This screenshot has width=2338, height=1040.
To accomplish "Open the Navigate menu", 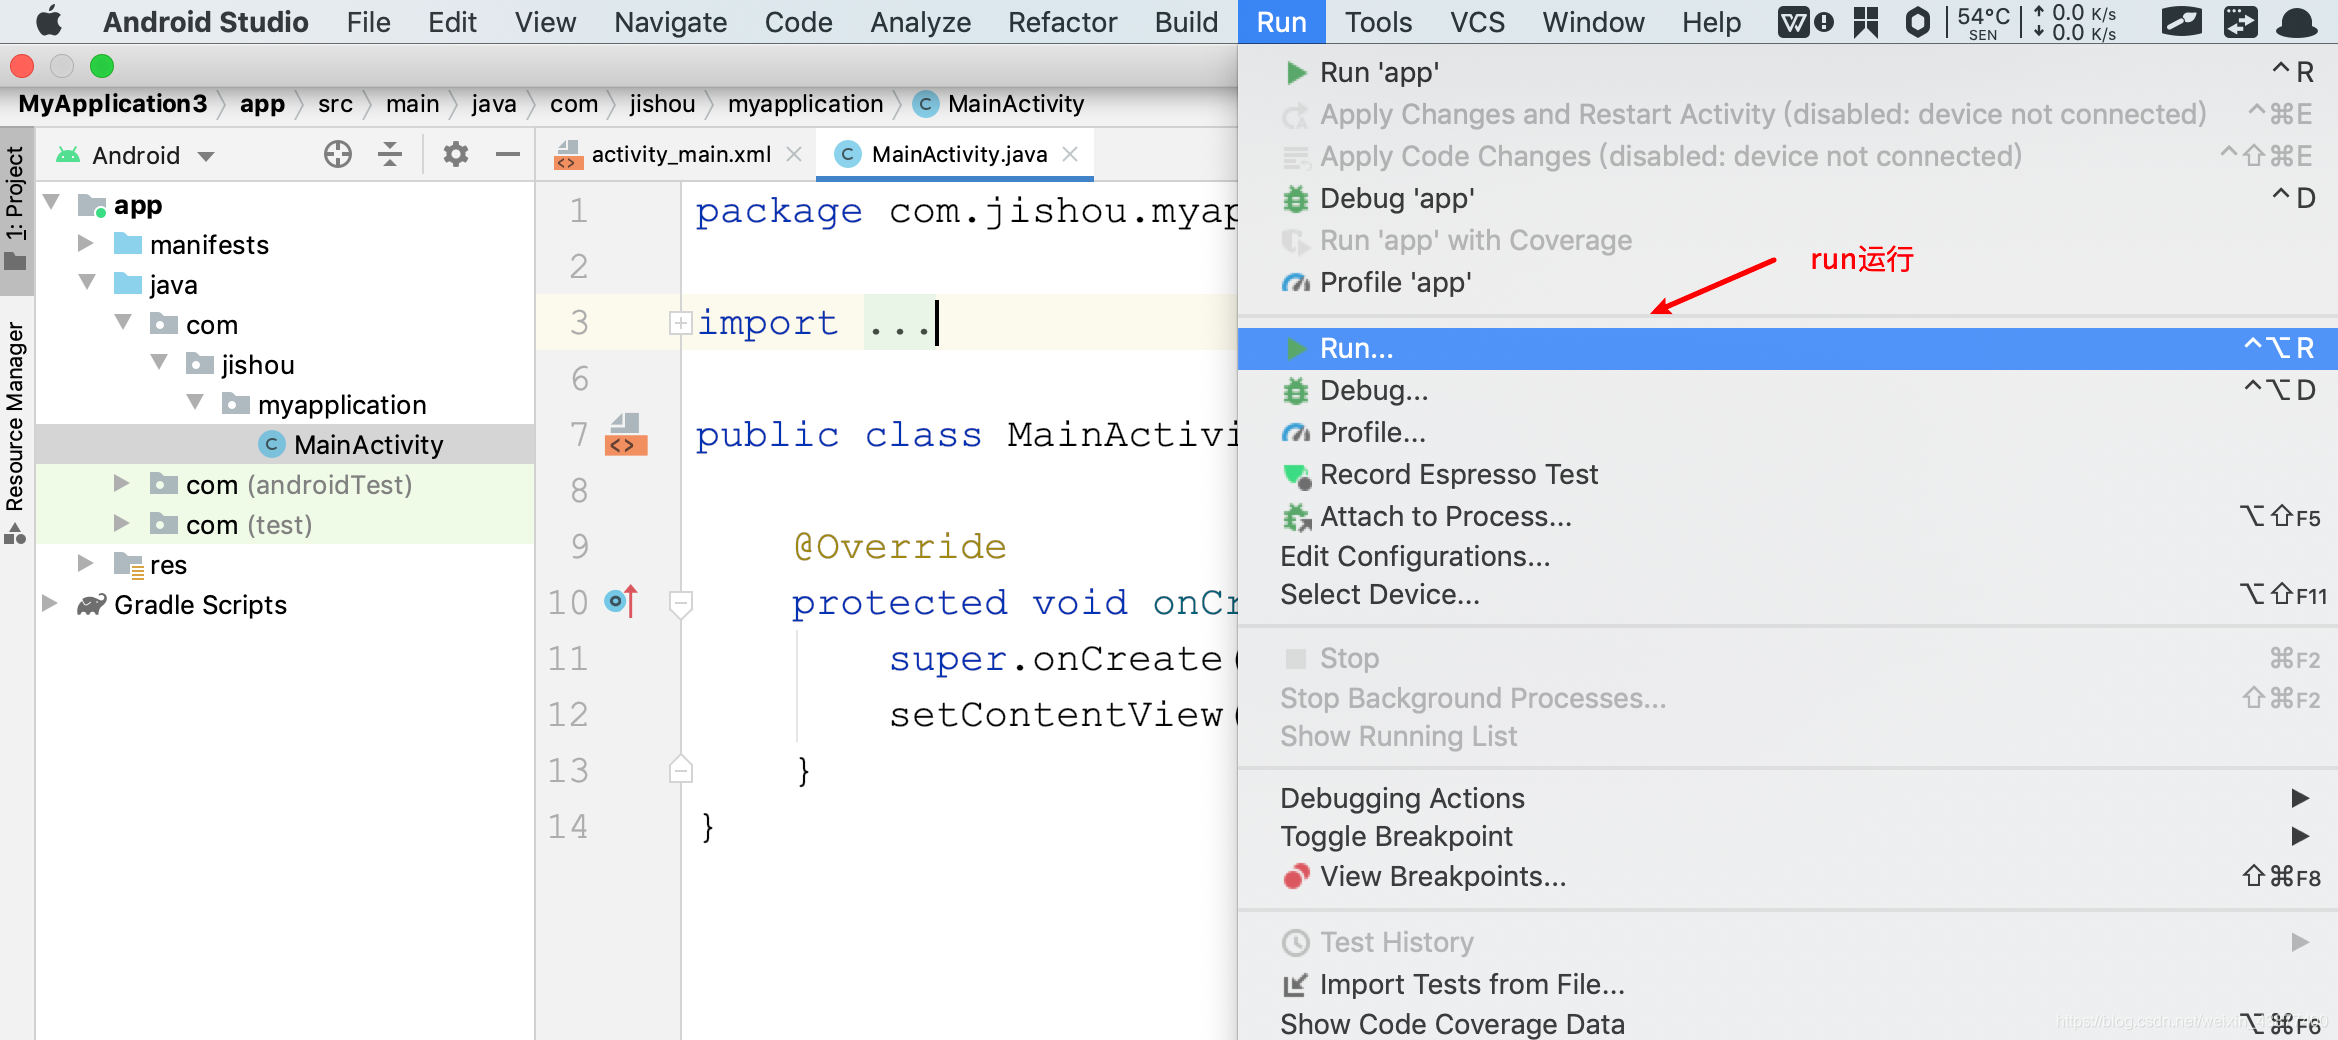I will click(x=670, y=22).
